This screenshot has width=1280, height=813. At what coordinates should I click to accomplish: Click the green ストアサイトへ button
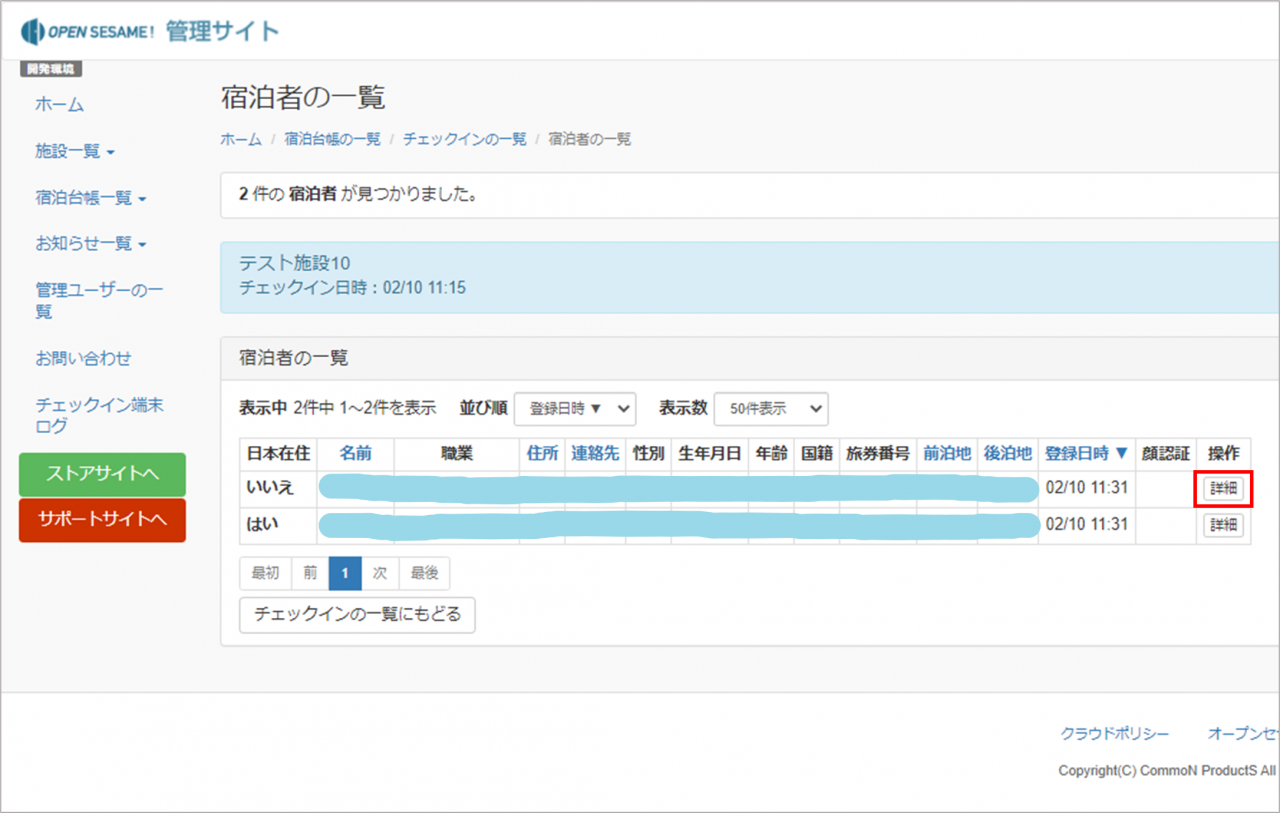pos(102,474)
